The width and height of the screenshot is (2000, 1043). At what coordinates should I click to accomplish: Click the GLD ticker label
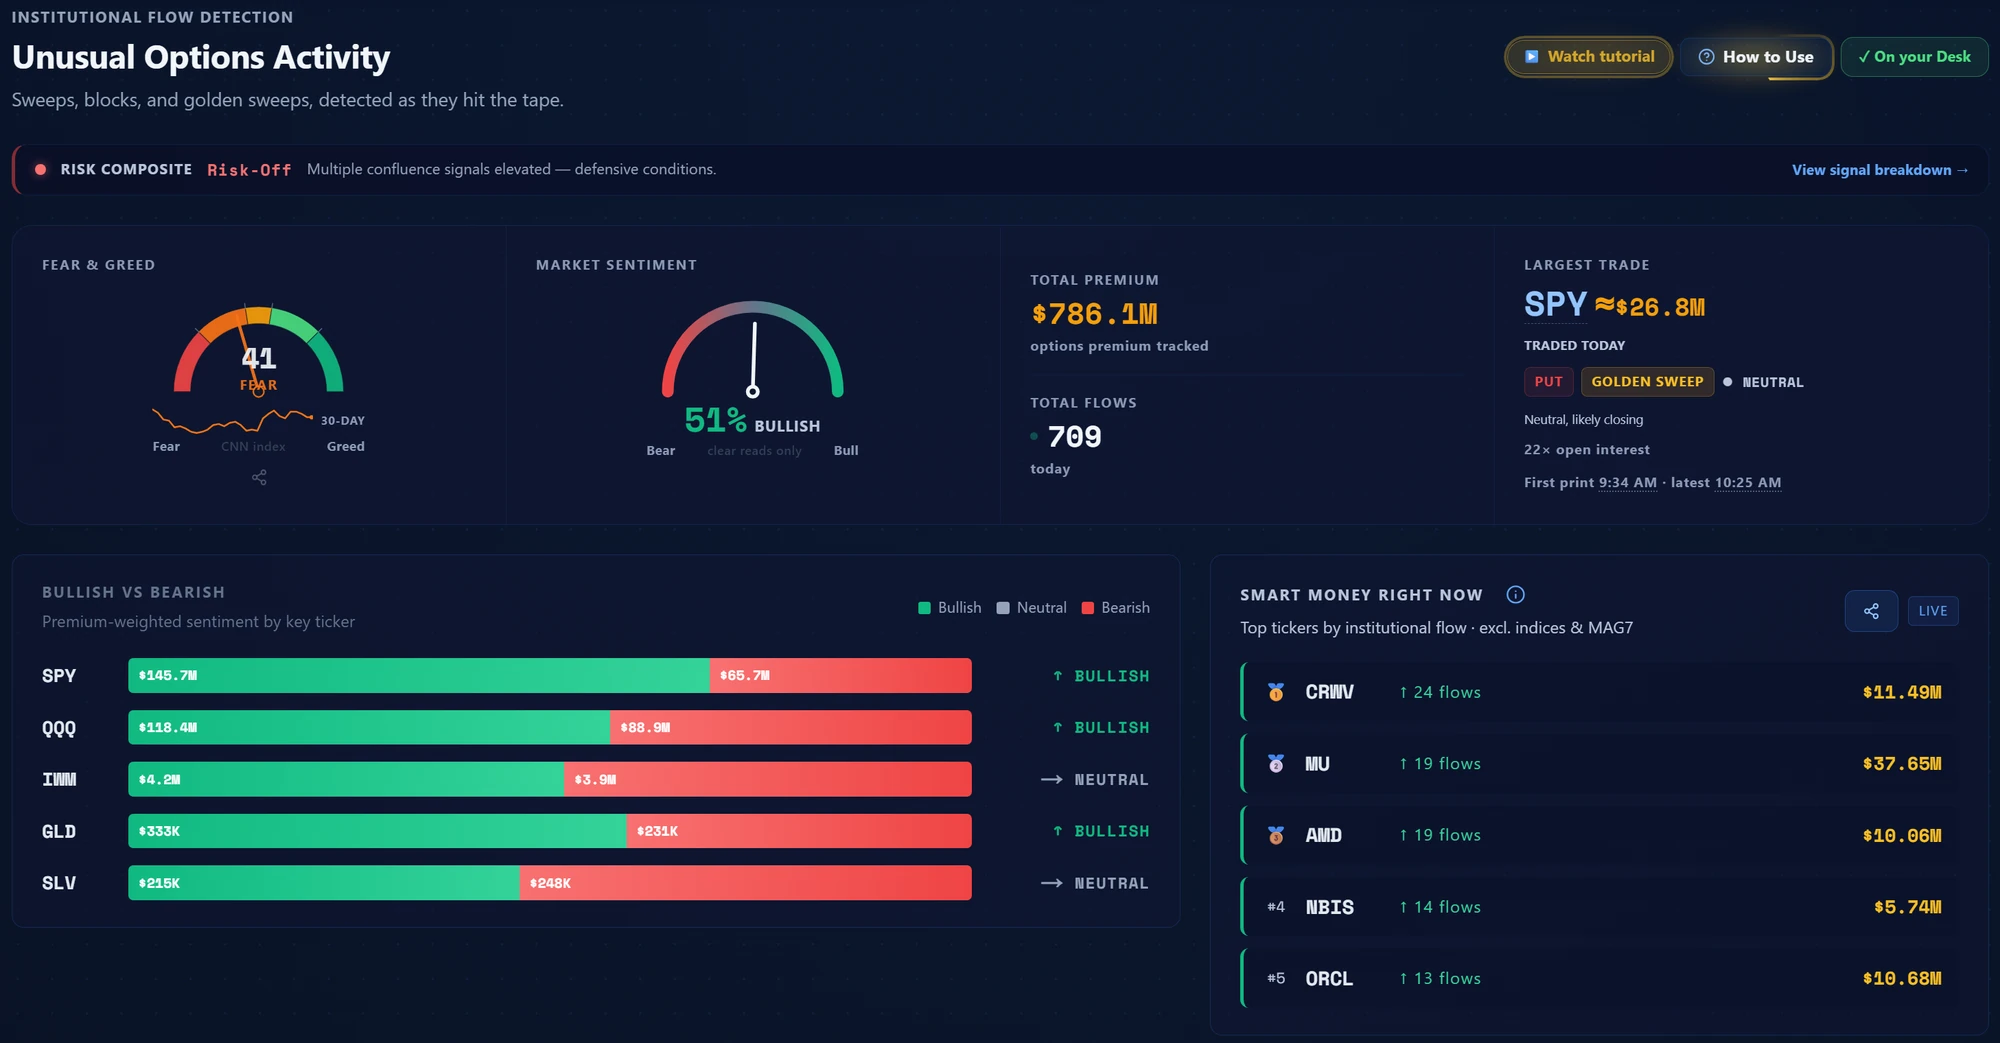point(59,831)
